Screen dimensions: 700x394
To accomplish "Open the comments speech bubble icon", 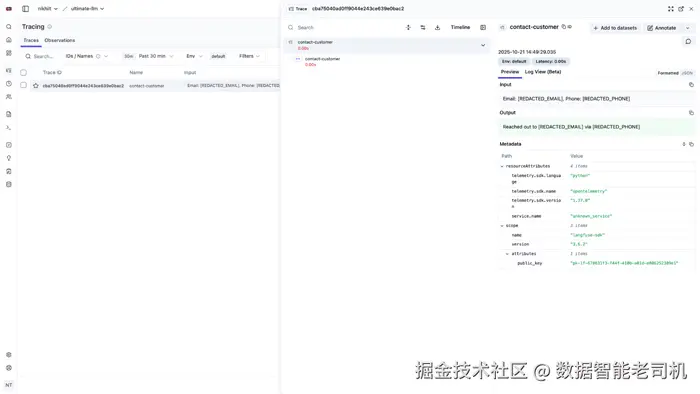I will [x=688, y=41].
